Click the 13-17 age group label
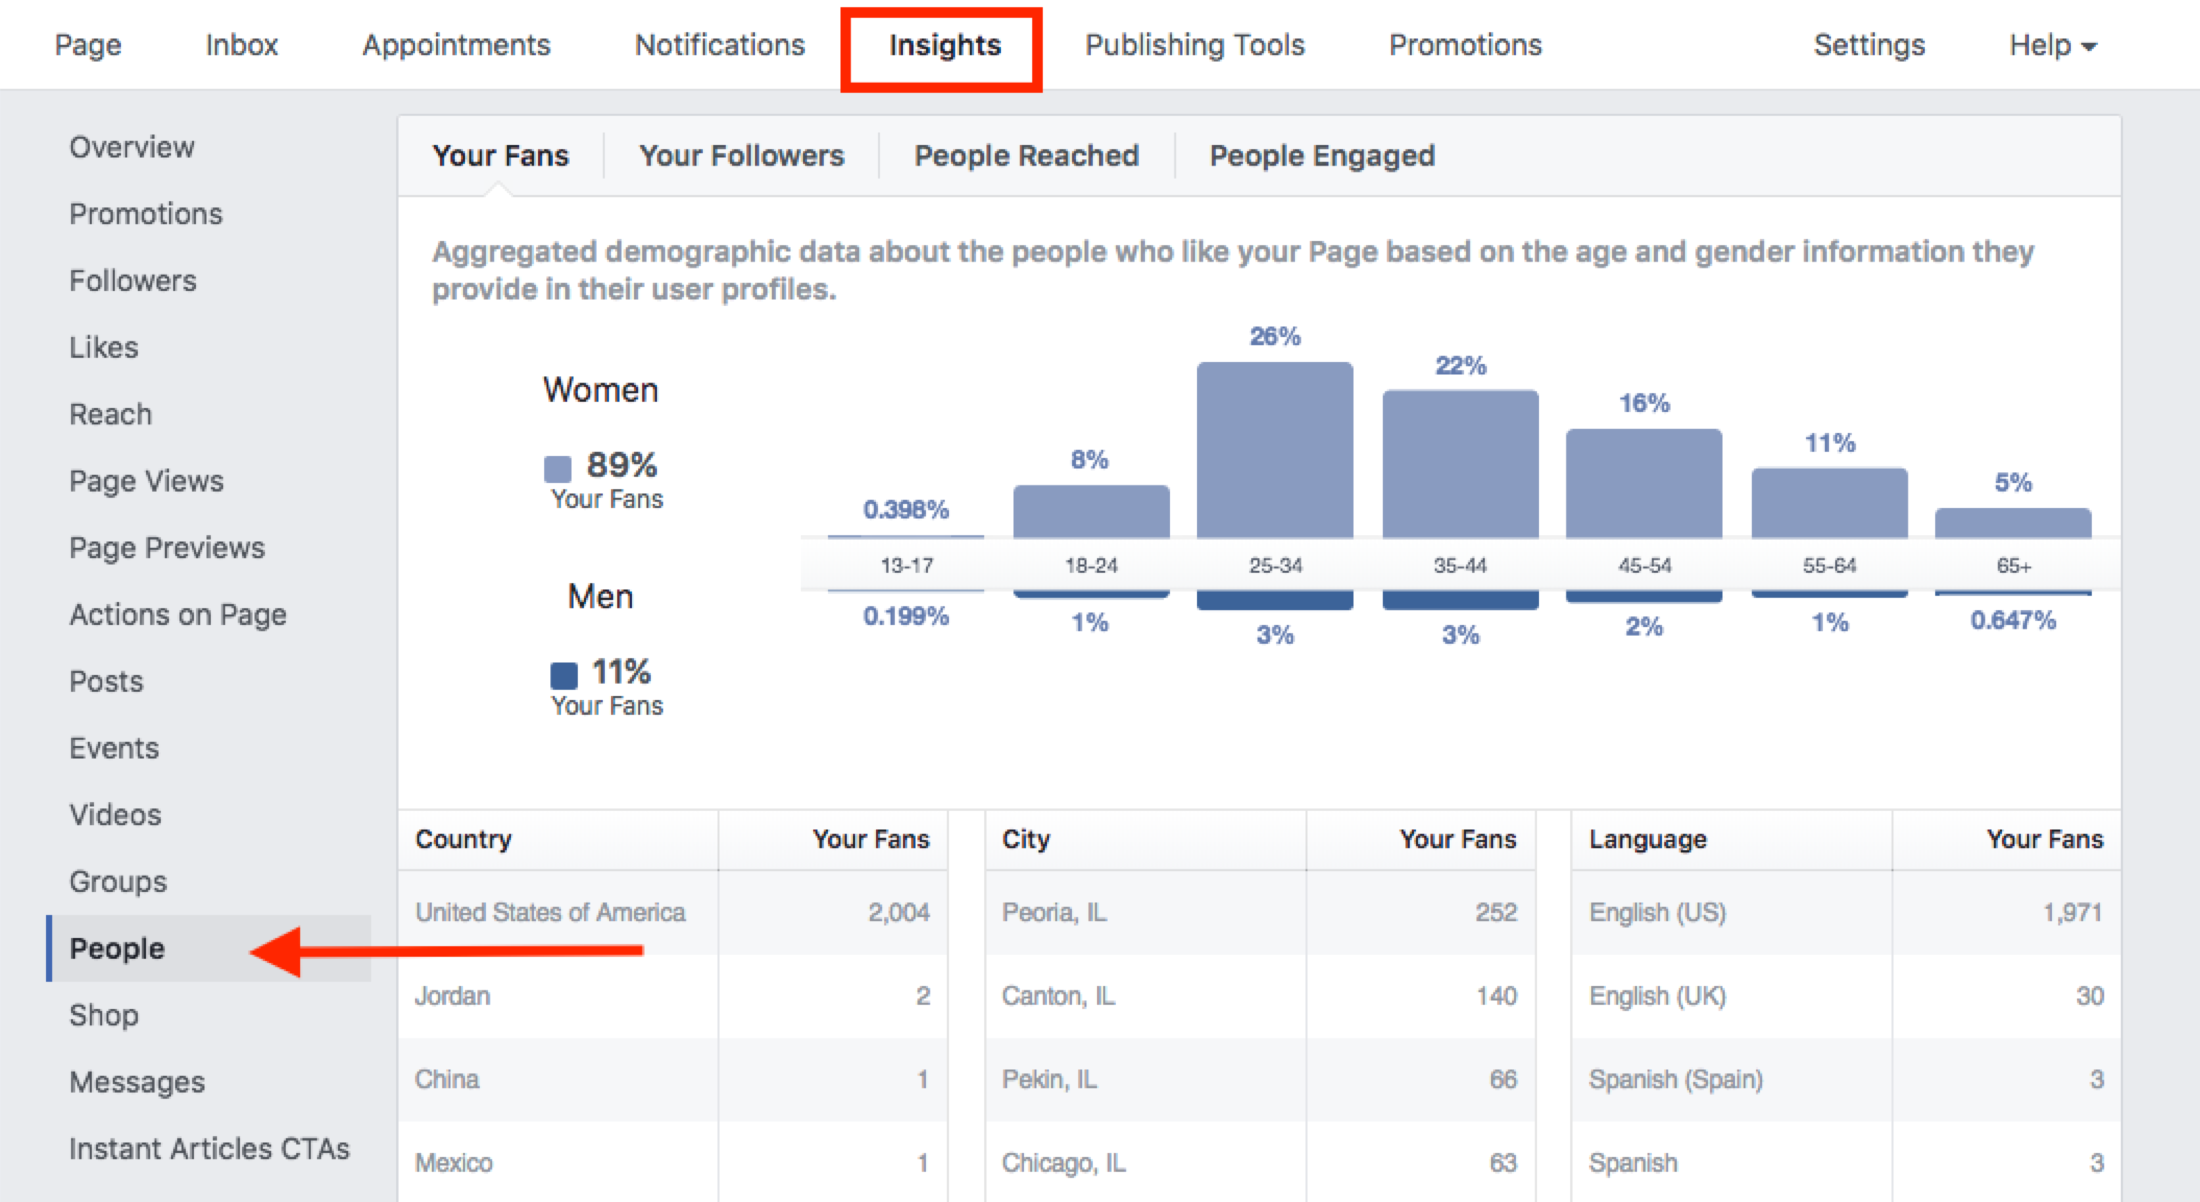 [907, 566]
